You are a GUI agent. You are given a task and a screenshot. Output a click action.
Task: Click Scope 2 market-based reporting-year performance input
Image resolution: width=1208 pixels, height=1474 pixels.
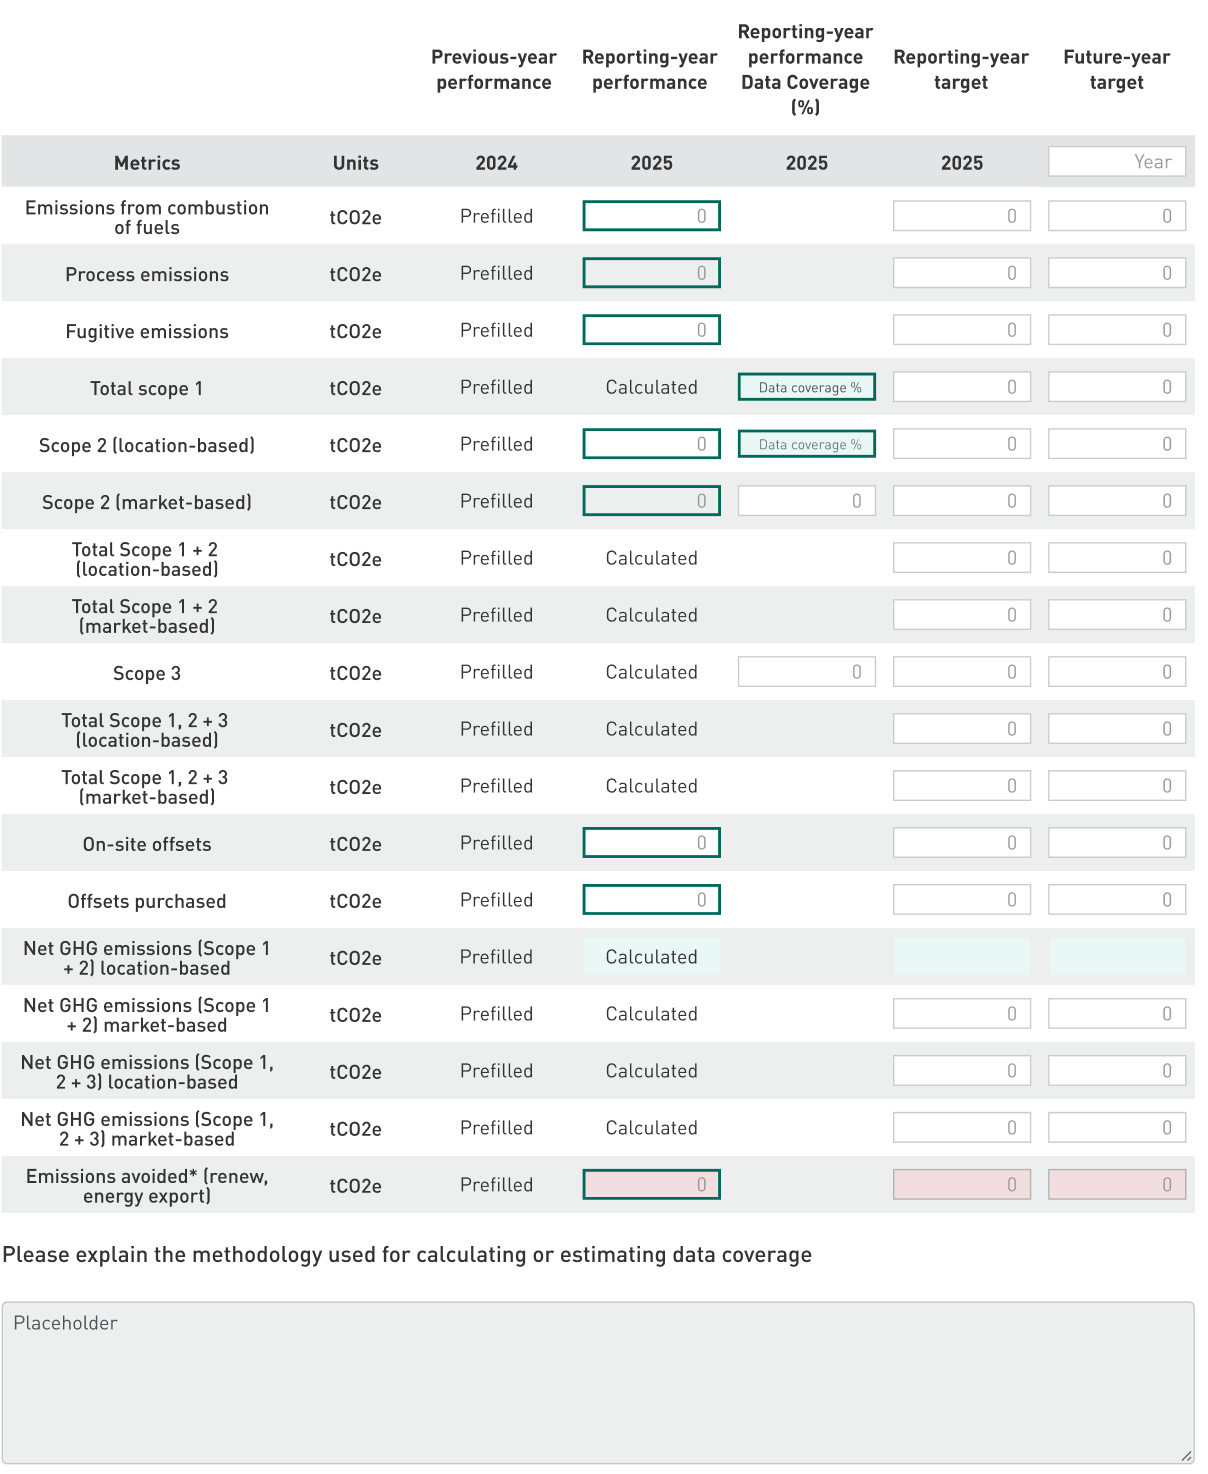click(651, 501)
